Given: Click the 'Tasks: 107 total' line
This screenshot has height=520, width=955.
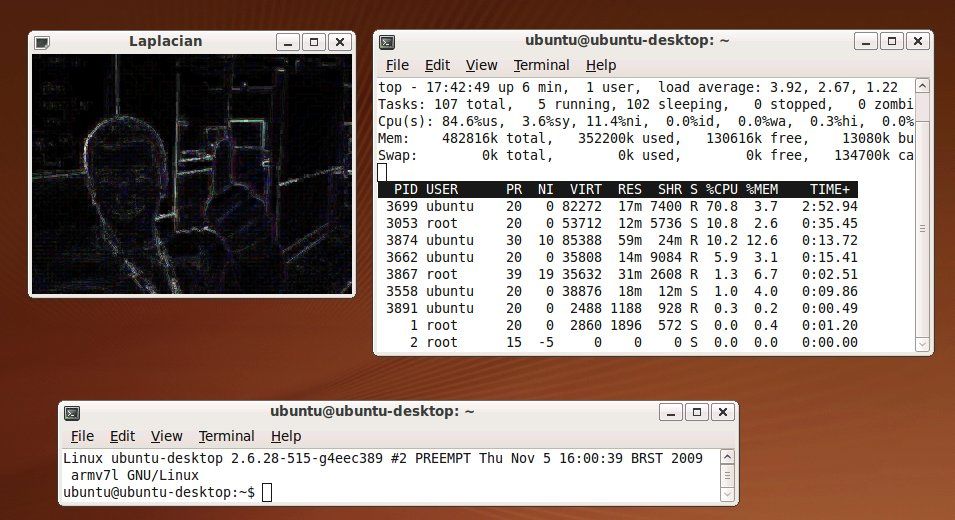Looking at the screenshot, I should click(x=646, y=105).
